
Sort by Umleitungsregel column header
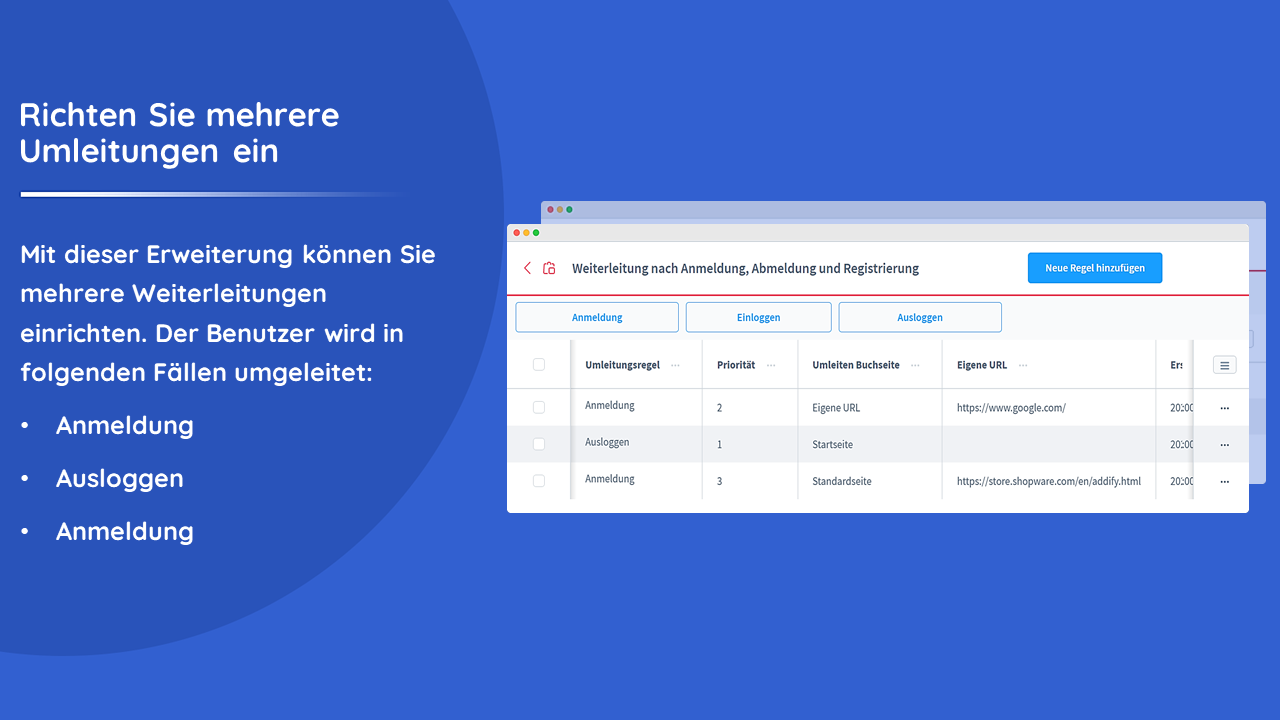[622, 365]
